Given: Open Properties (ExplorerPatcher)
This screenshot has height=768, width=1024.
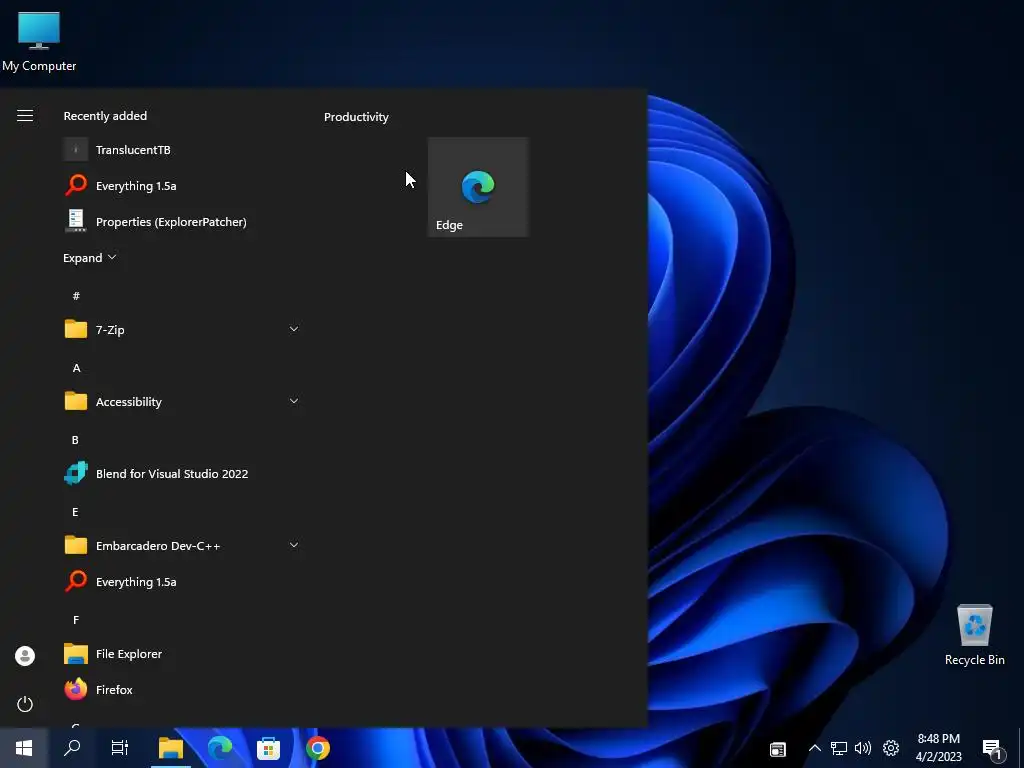Looking at the screenshot, I should pos(183,221).
